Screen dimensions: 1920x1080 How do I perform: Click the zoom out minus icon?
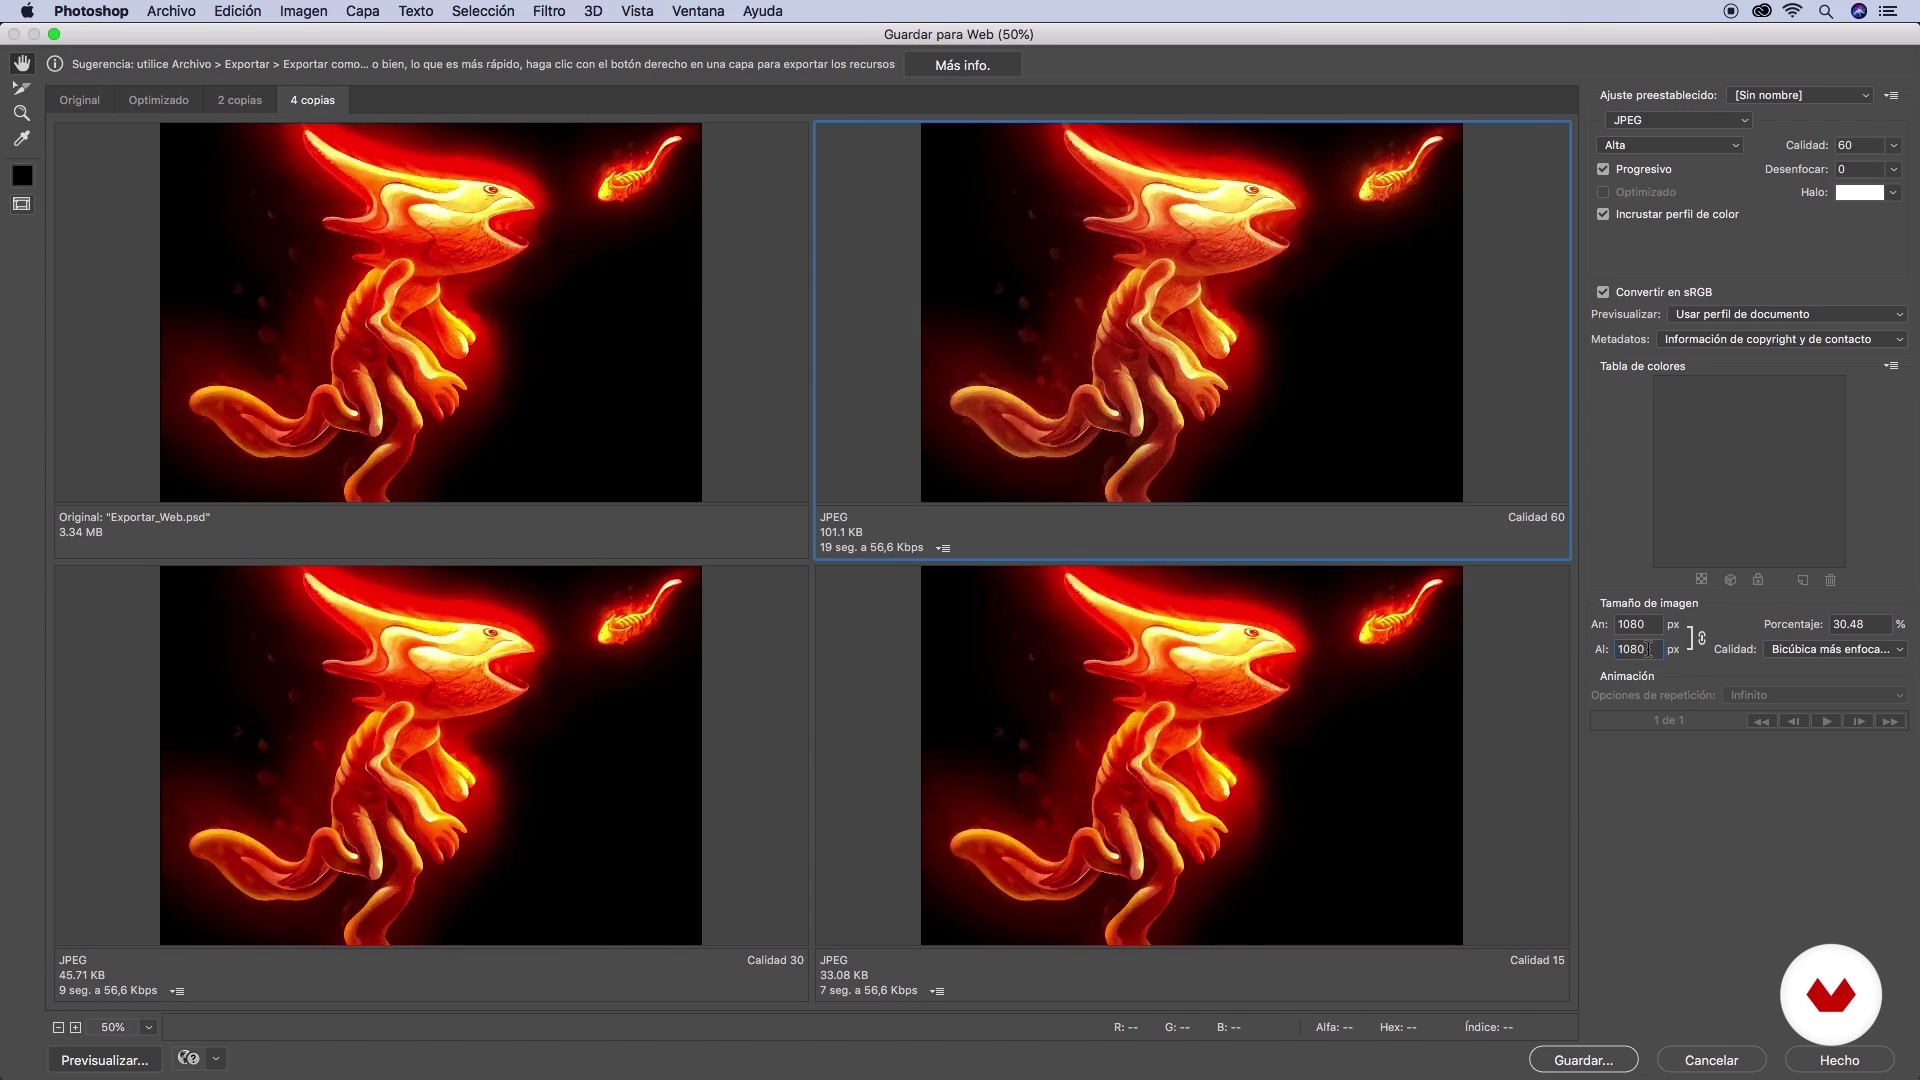[58, 1028]
